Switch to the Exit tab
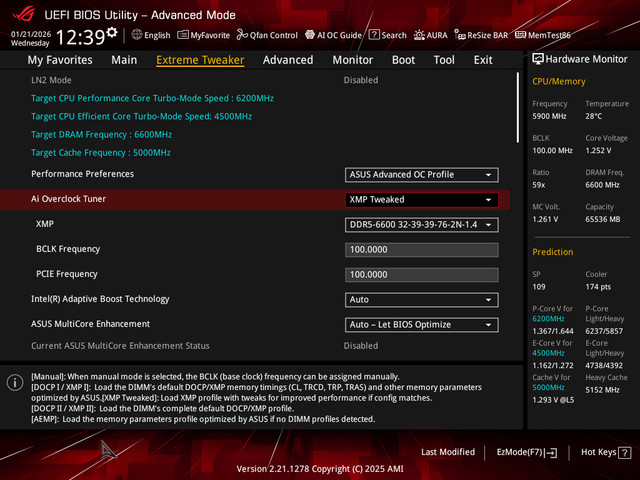The width and height of the screenshot is (640, 480). click(483, 60)
